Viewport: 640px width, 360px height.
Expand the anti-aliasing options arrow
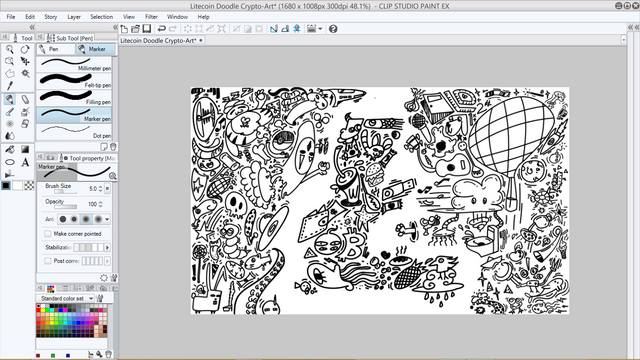coord(107,219)
